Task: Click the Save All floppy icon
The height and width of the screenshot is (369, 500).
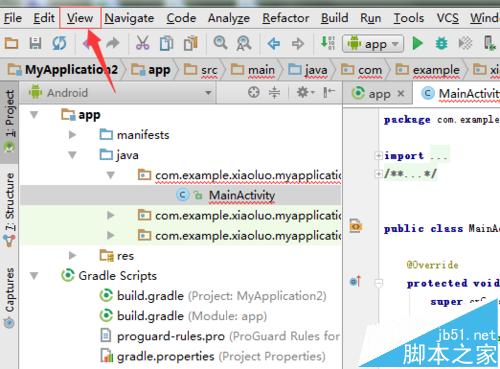Action: [x=35, y=43]
